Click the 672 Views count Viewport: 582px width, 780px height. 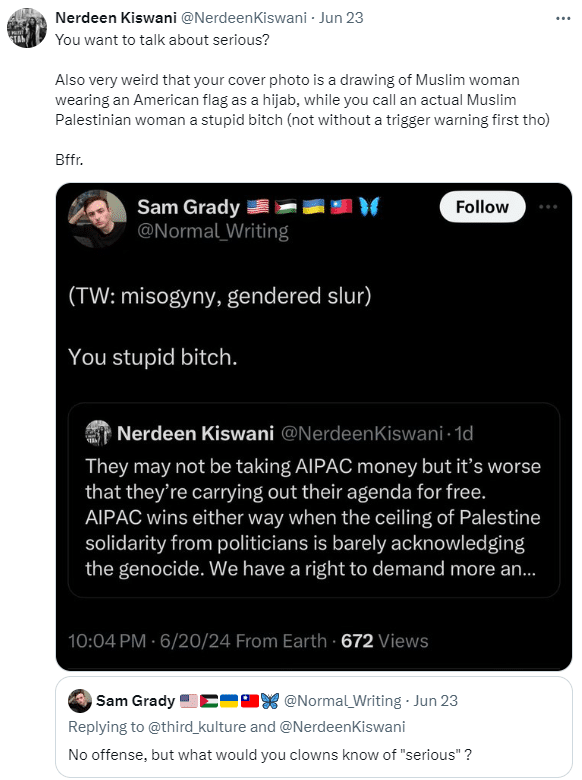(x=385, y=641)
